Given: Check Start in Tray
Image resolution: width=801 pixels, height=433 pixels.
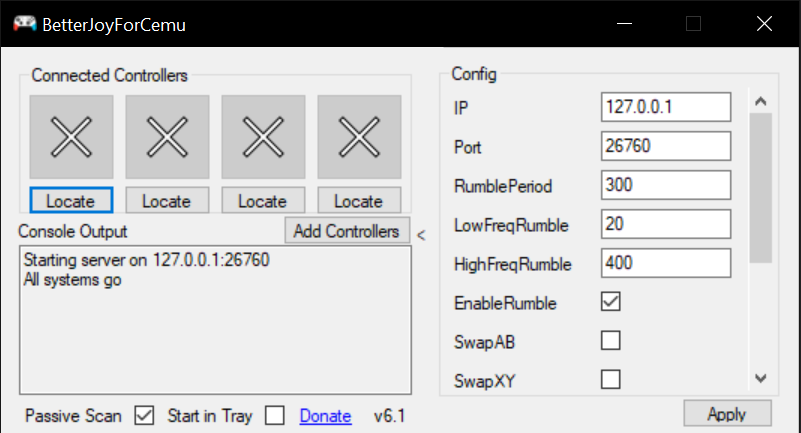Looking at the screenshot, I should [275, 416].
